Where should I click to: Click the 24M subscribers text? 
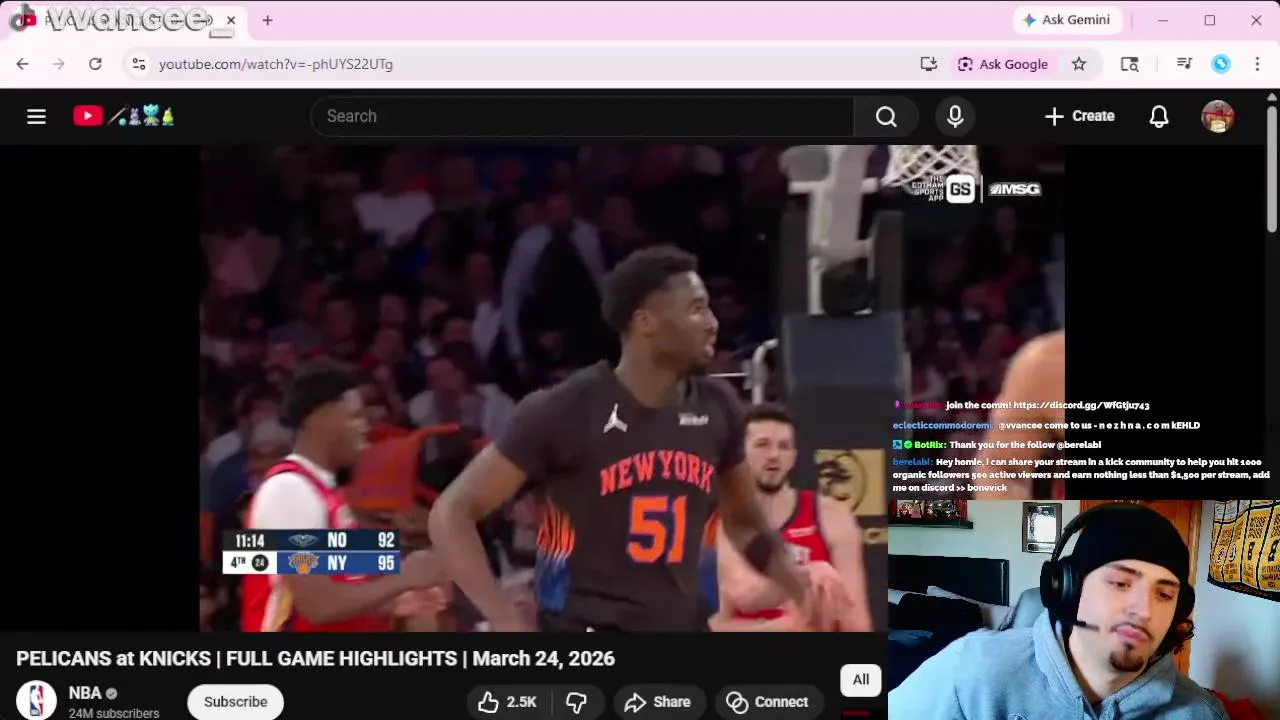click(114, 713)
